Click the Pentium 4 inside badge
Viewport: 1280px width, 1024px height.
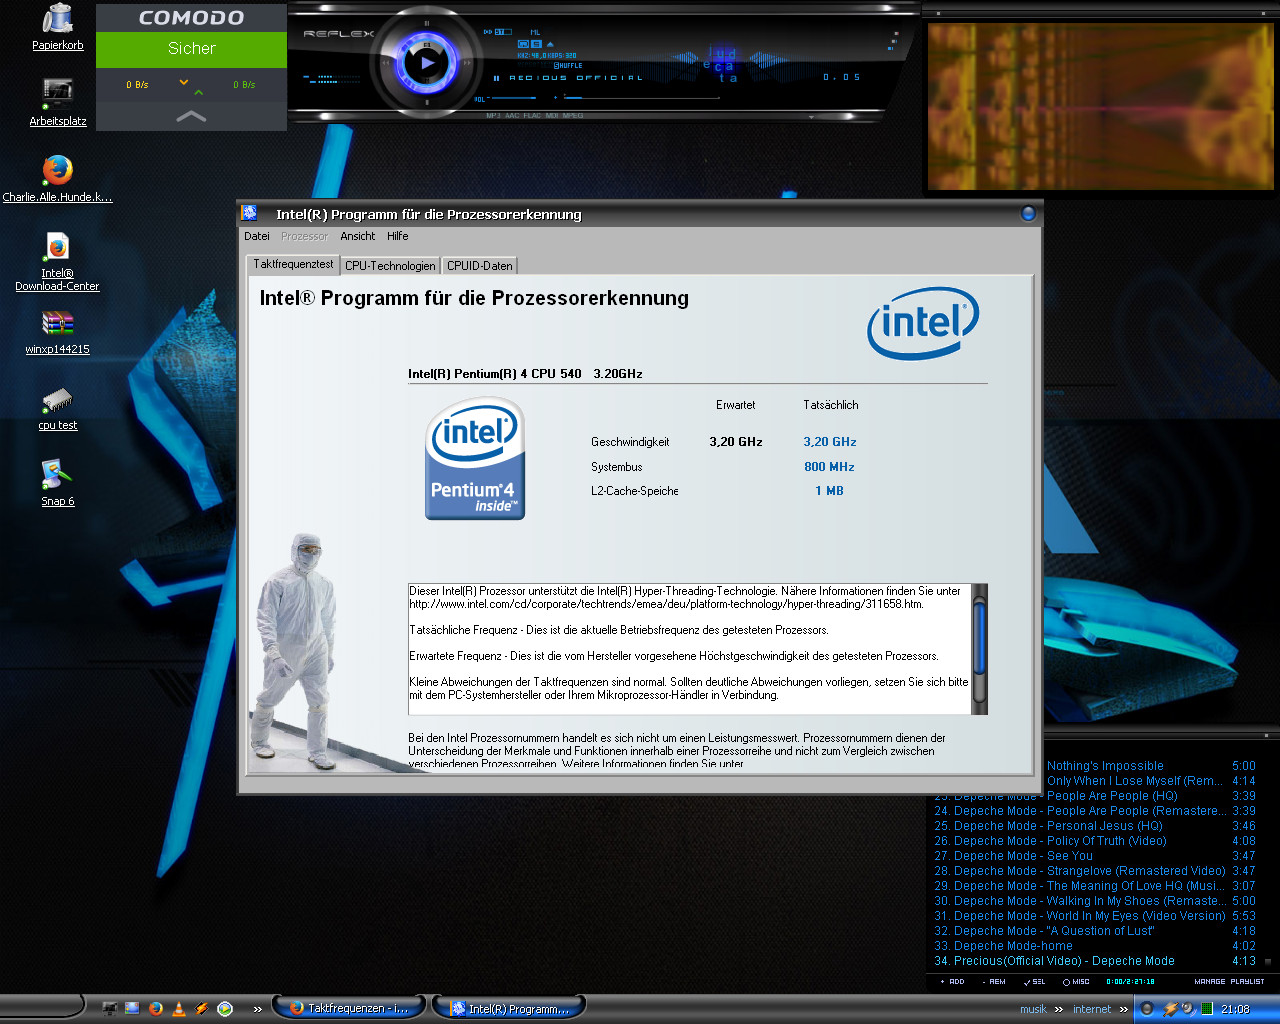(475, 458)
